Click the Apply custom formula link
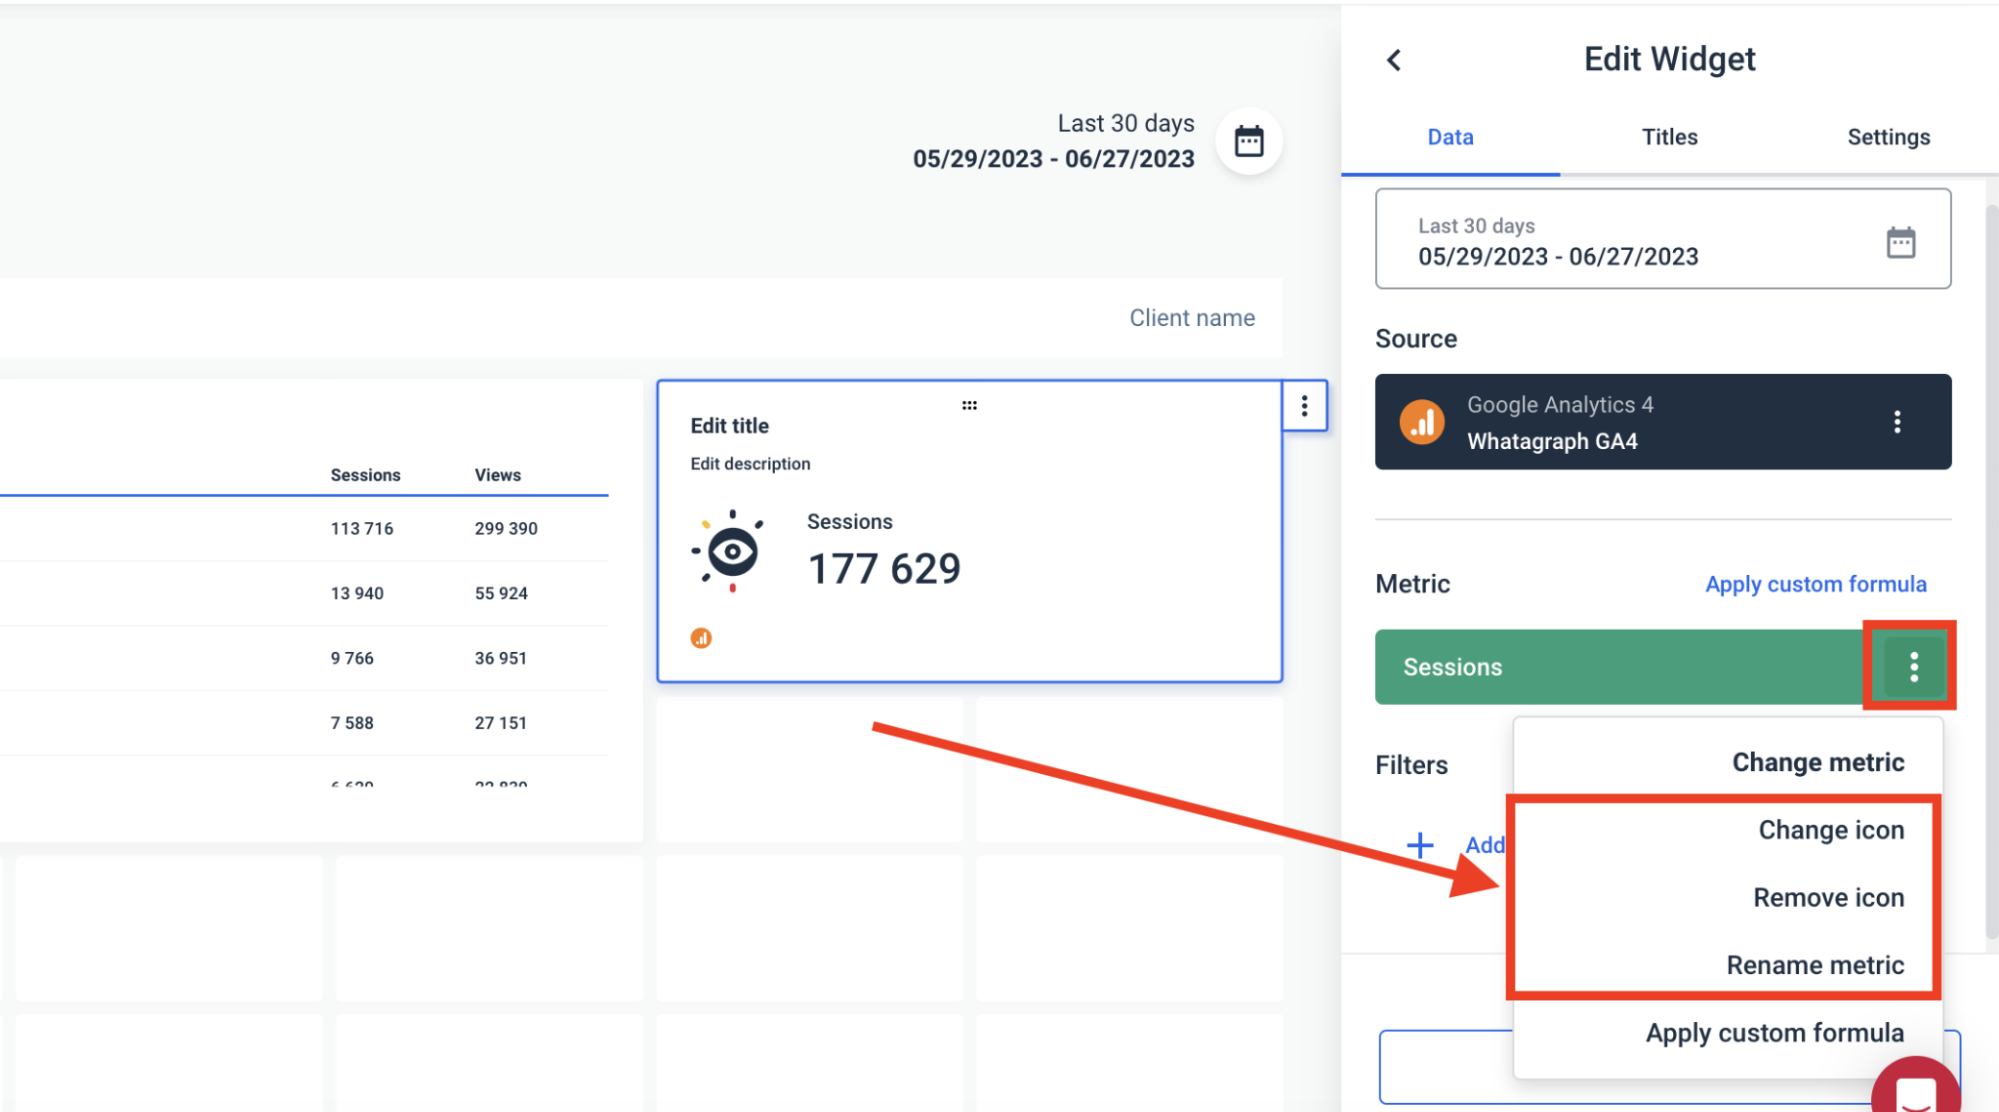This screenshot has height=1112, width=1999. (x=1815, y=584)
